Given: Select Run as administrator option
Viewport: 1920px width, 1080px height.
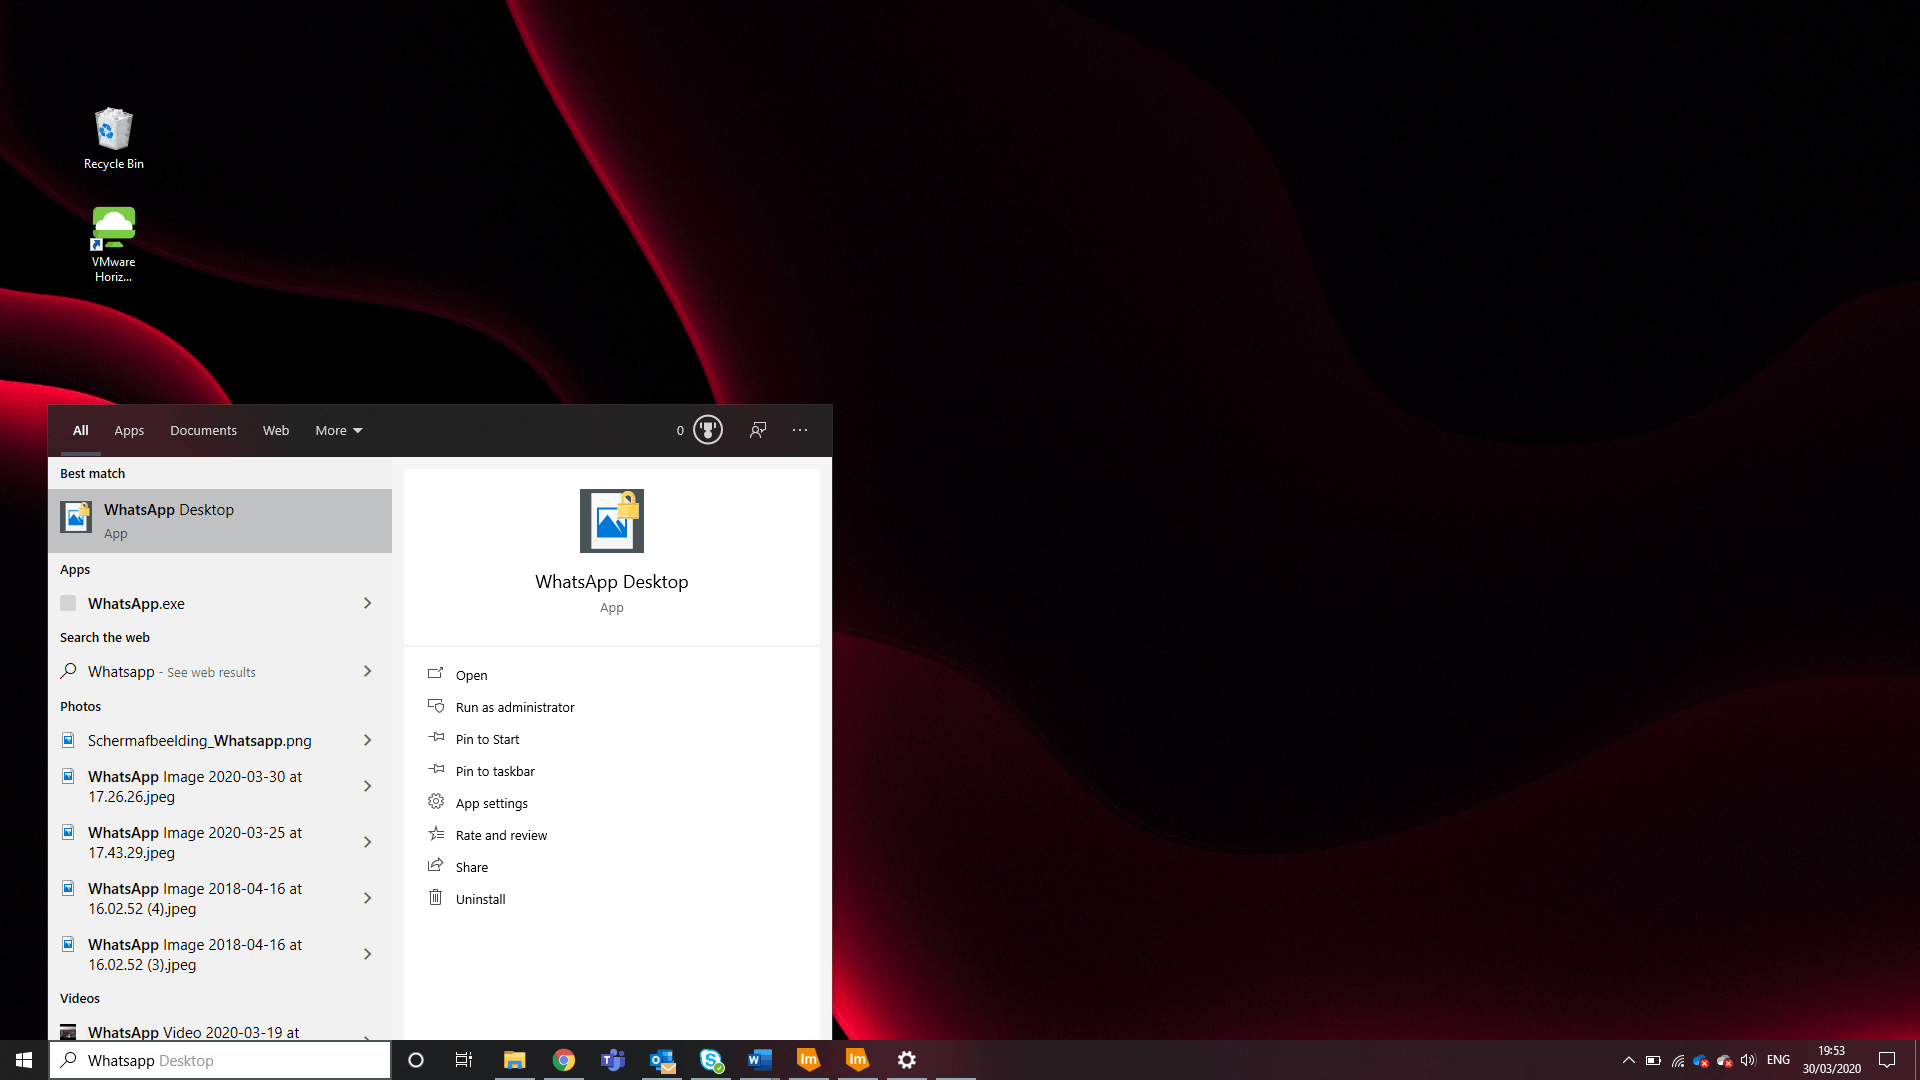Looking at the screenshot, I should [x=514, y=707].
